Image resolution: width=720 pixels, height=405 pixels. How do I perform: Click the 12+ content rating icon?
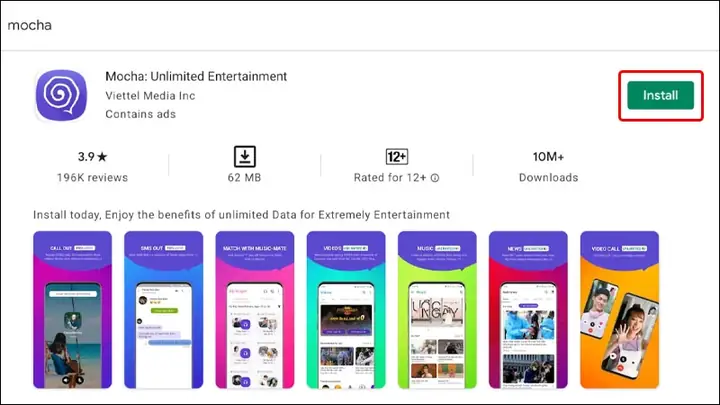tap(397, 157)
